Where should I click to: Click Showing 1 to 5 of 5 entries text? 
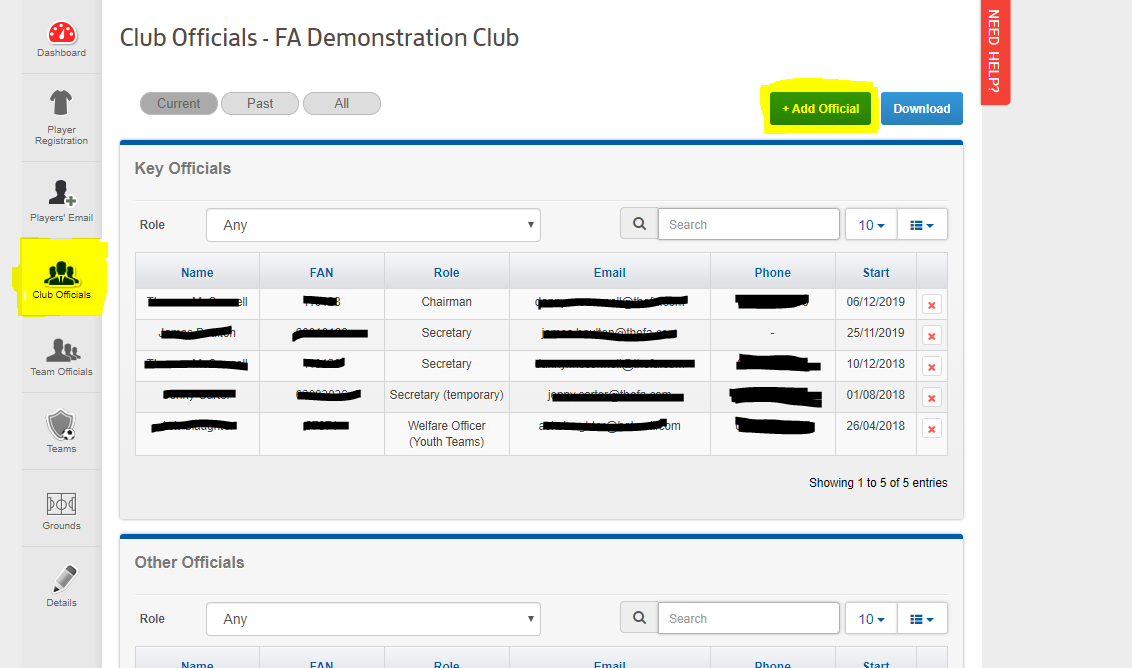pyautogui.click(x=878, y=482)
